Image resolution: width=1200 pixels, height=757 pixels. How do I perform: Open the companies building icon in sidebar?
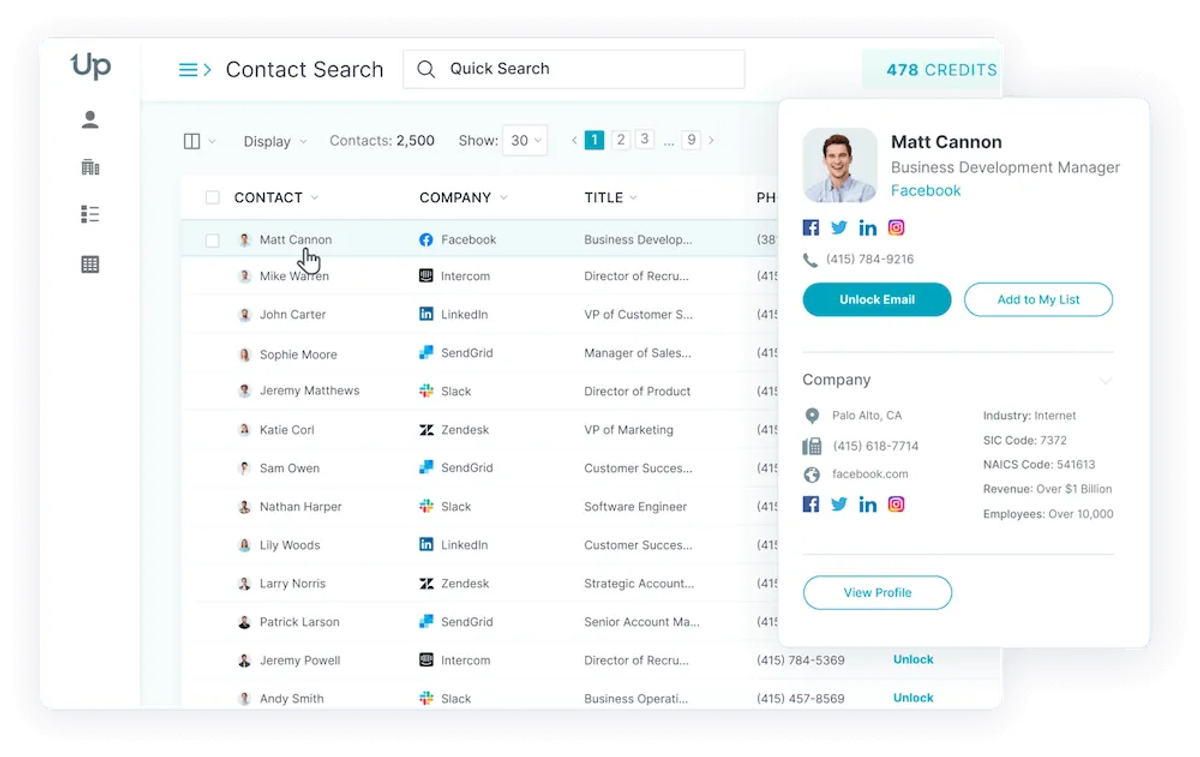coord(90,167)
